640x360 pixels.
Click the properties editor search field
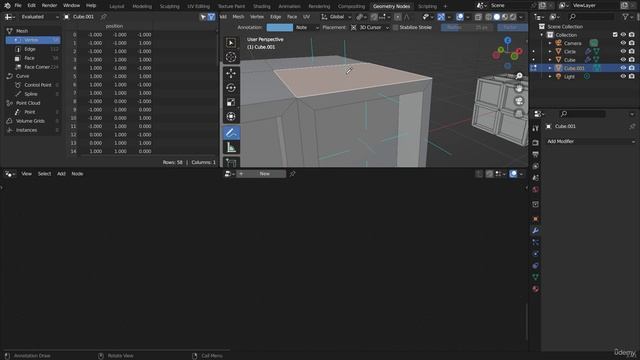pos(582,114)
